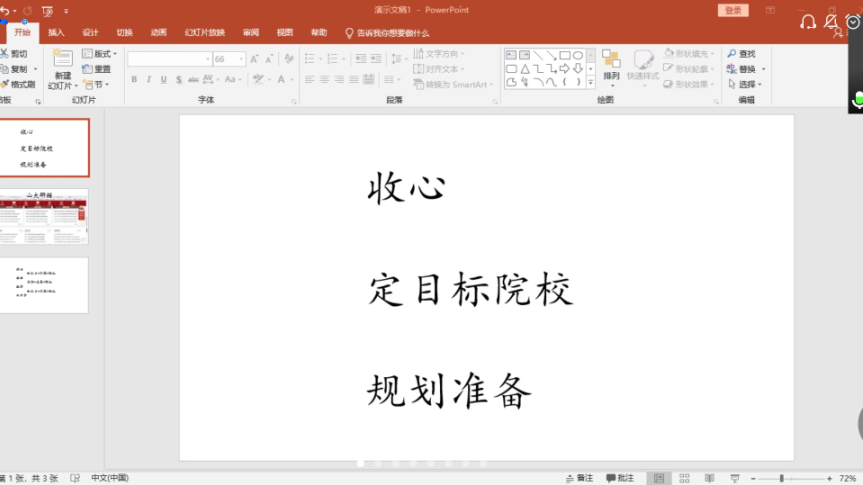Click the 格式刷 (Format Painter) tool
The height and width of the screenshot is (485, 863).
(x=19, y=85)
